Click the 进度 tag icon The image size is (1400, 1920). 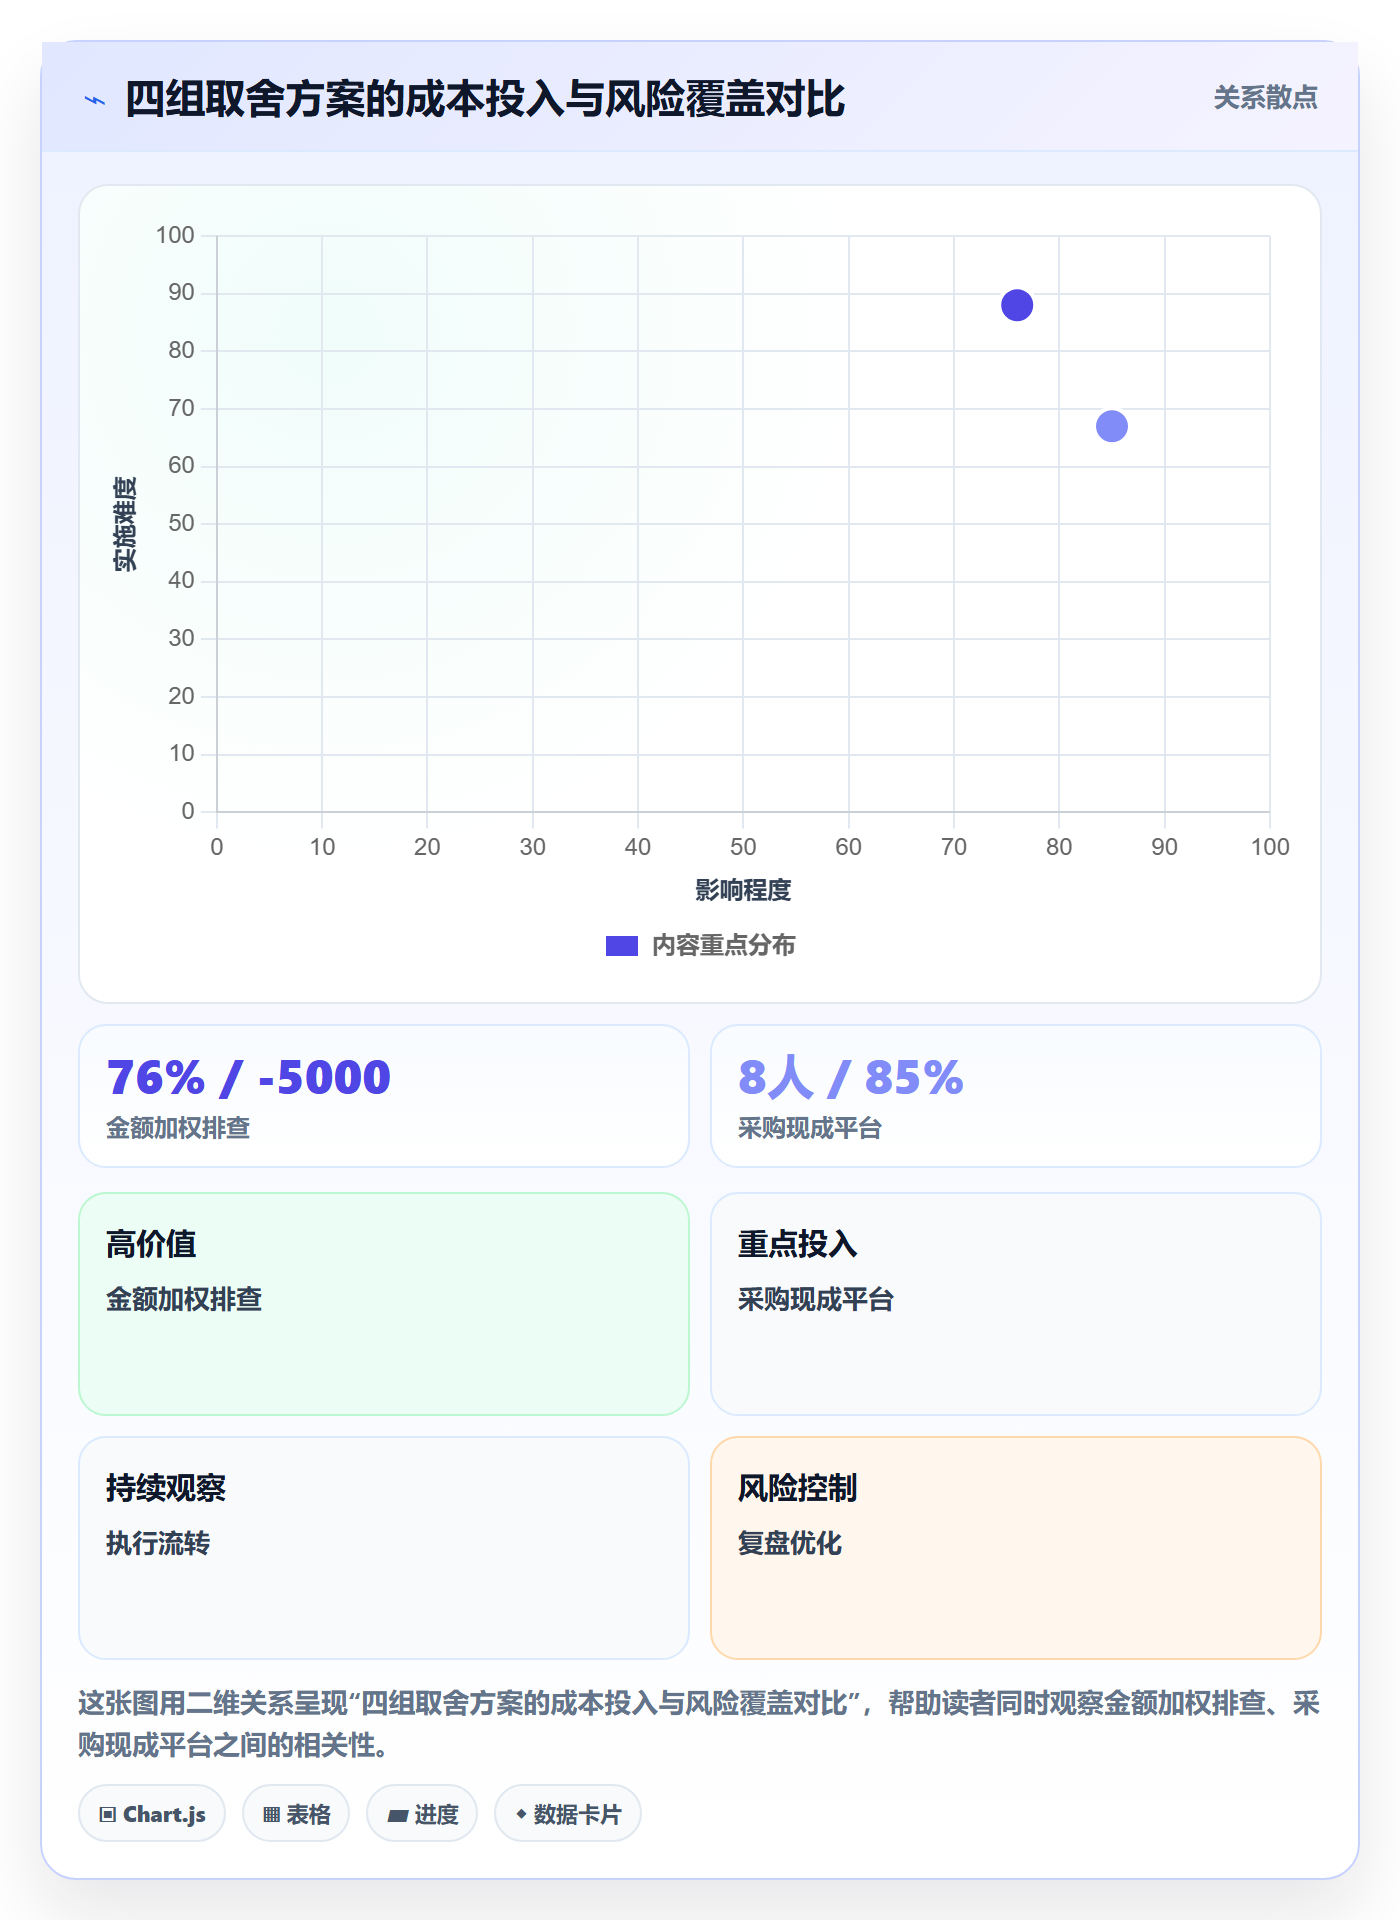397,1815
